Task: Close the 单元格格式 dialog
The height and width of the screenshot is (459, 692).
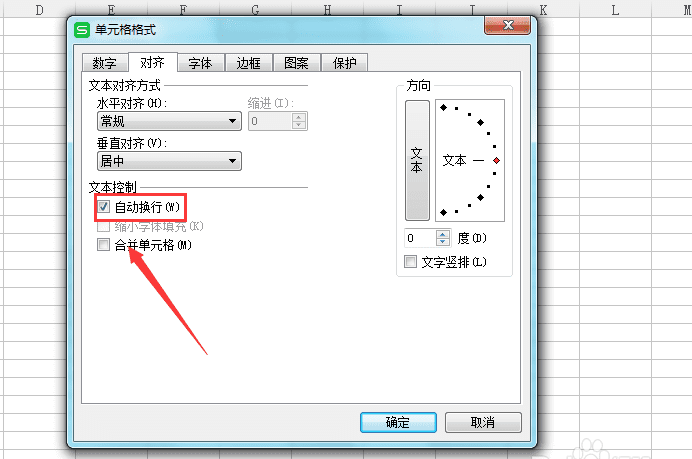Action: [508, 25]
